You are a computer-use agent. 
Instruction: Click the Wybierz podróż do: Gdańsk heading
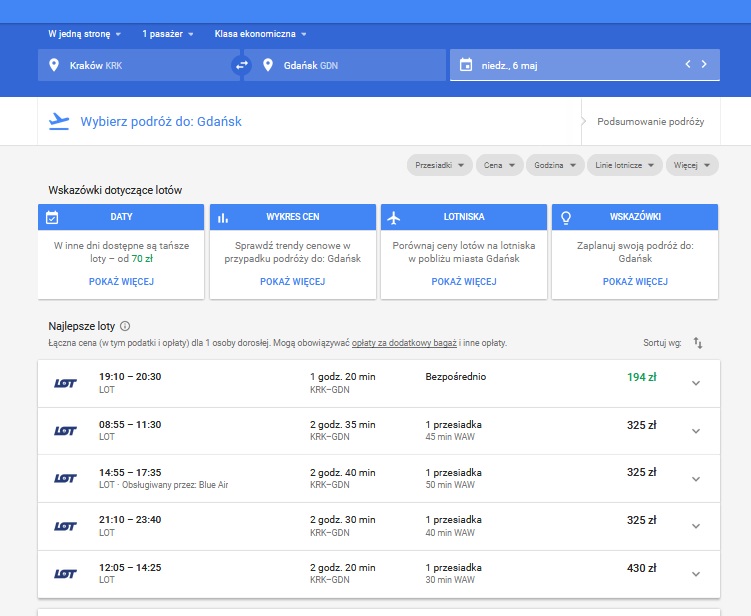(161, 122)
